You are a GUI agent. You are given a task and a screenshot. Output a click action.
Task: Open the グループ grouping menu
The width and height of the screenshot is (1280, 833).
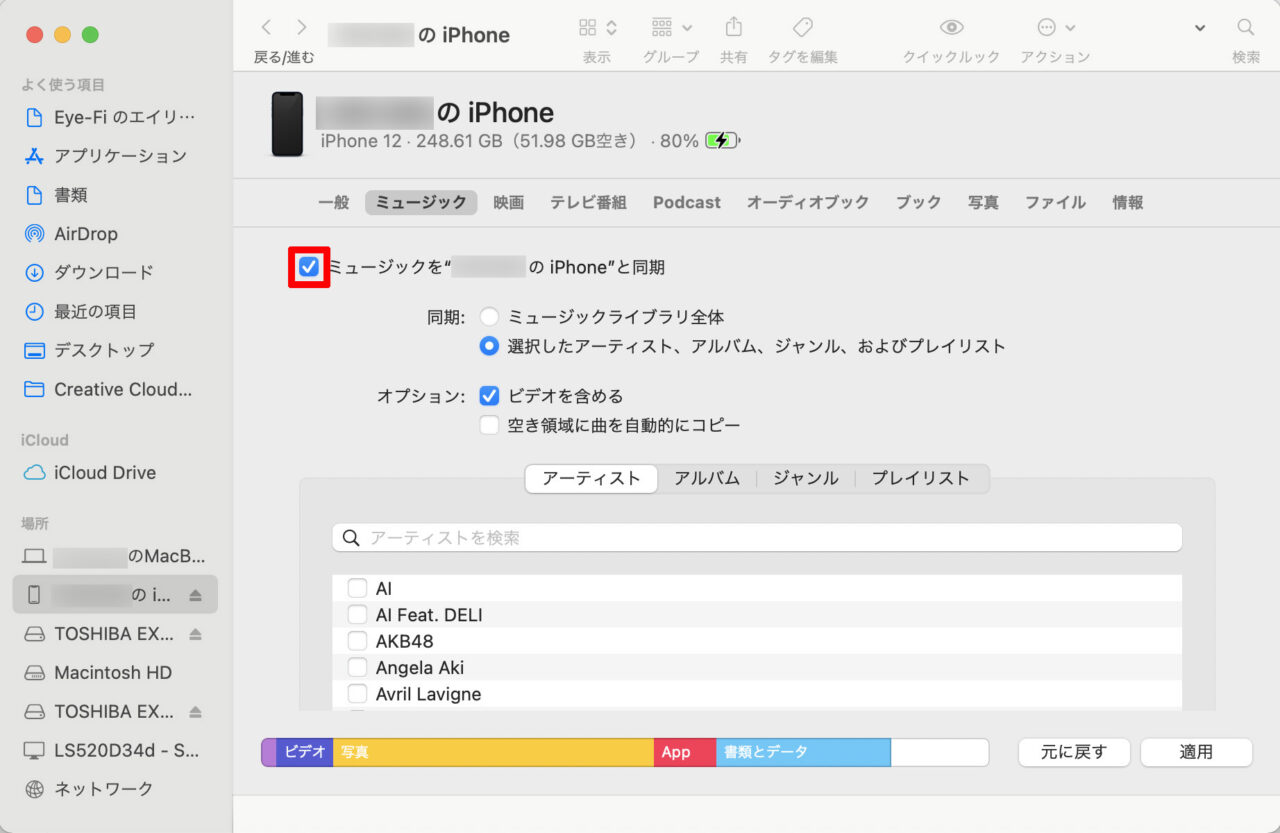671,28
